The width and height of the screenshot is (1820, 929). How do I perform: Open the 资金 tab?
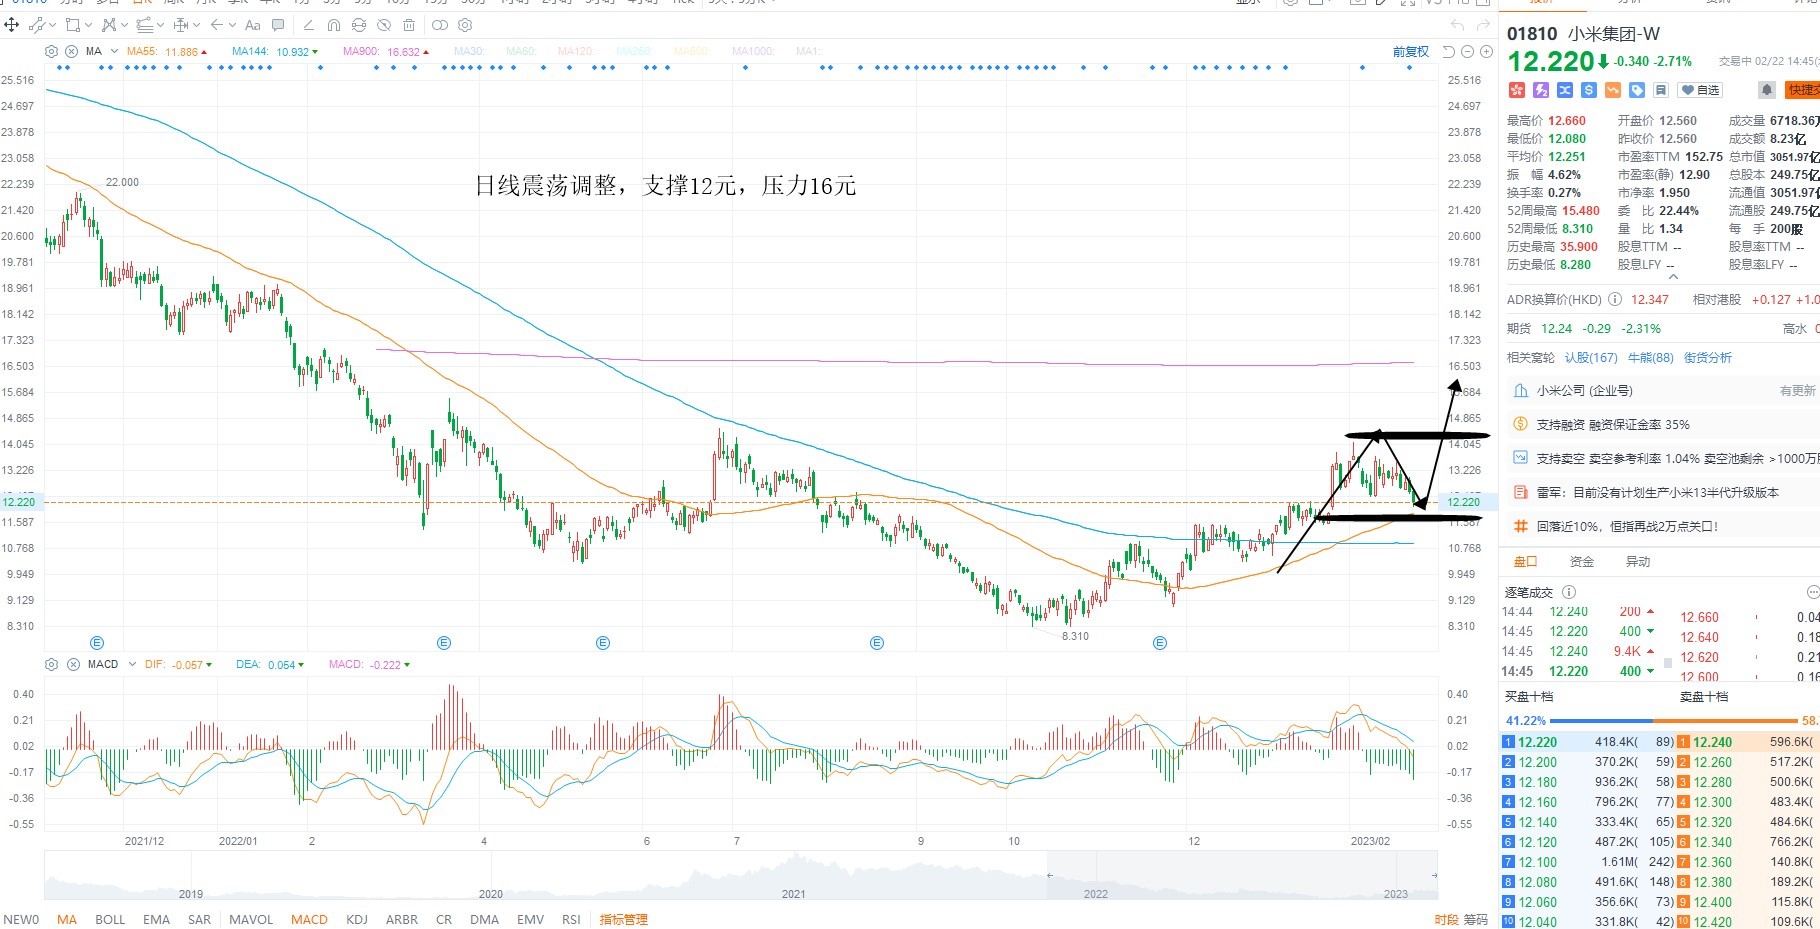click(x=1582, y=562)
